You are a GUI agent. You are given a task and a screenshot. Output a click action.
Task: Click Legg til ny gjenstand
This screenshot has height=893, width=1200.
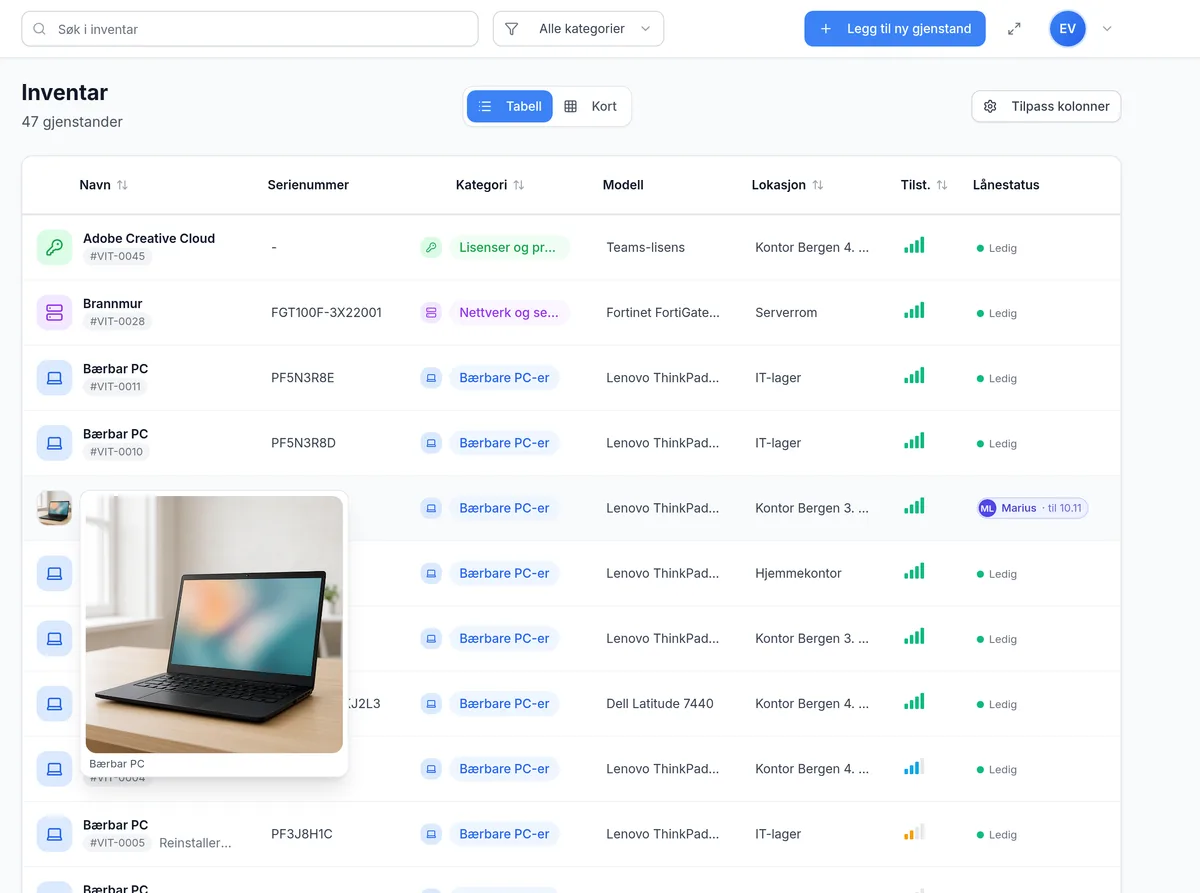pyautogui.click(x=895, y=29)
